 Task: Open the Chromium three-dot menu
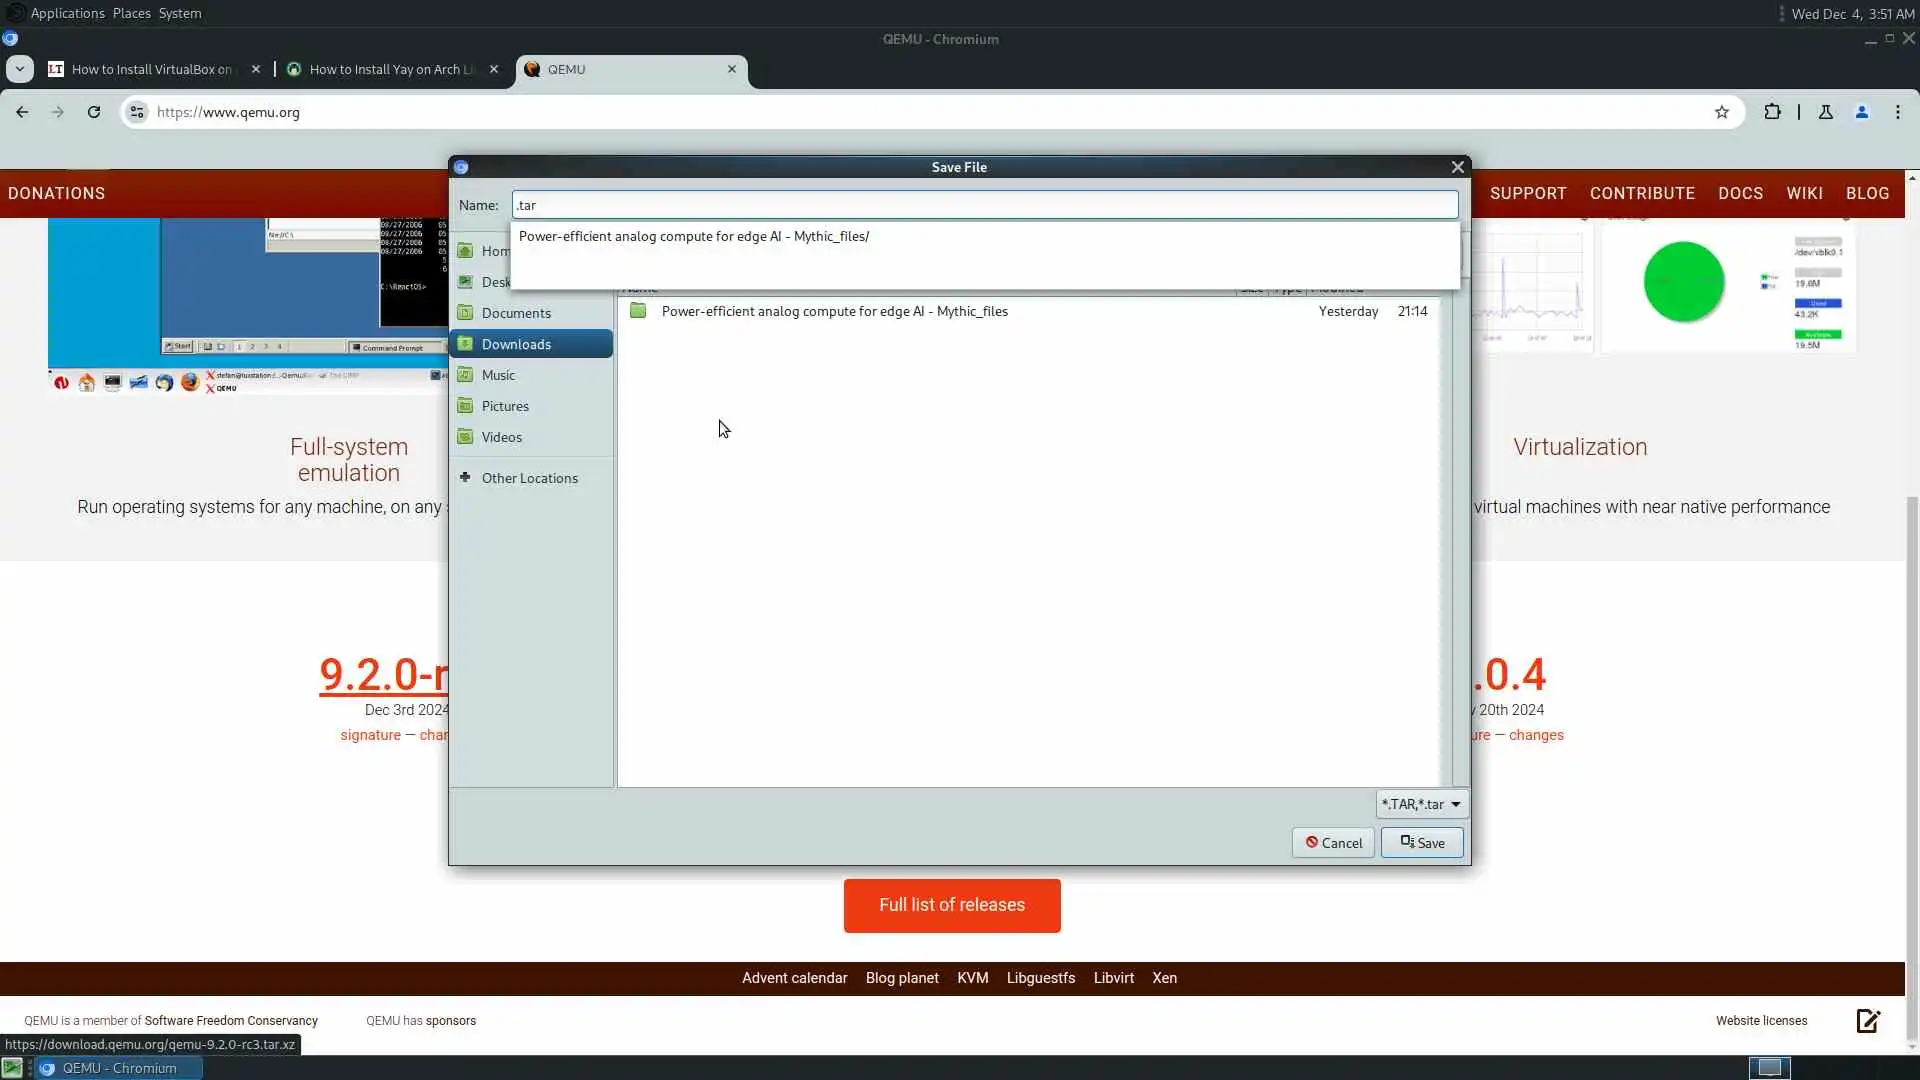coord(1897,112)
